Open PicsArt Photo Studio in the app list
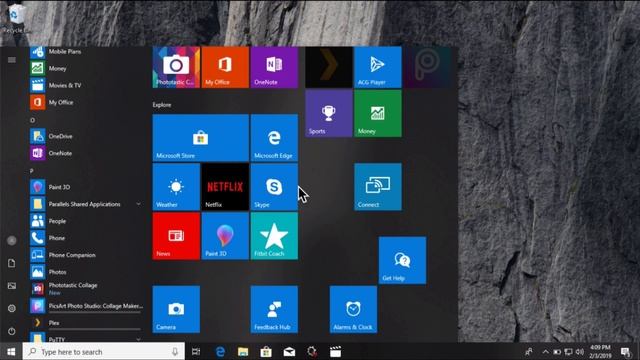Image resolution: width=640 pixels, height=360 pixels. pyautogui.click(x=86, y=305)
